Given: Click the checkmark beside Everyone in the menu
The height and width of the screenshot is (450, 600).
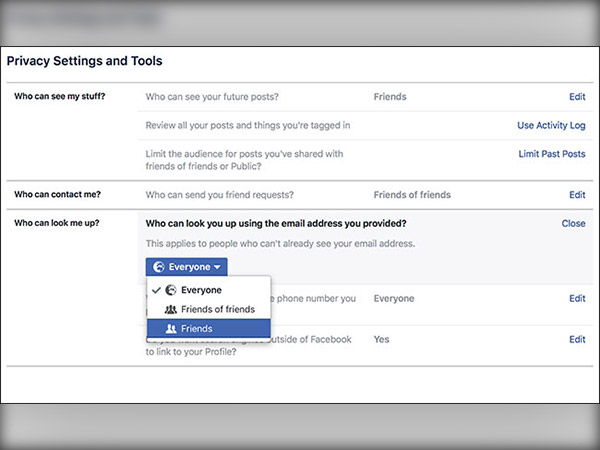Looking at the screenshot, I should pyautogui.click(x=154, y=290).
